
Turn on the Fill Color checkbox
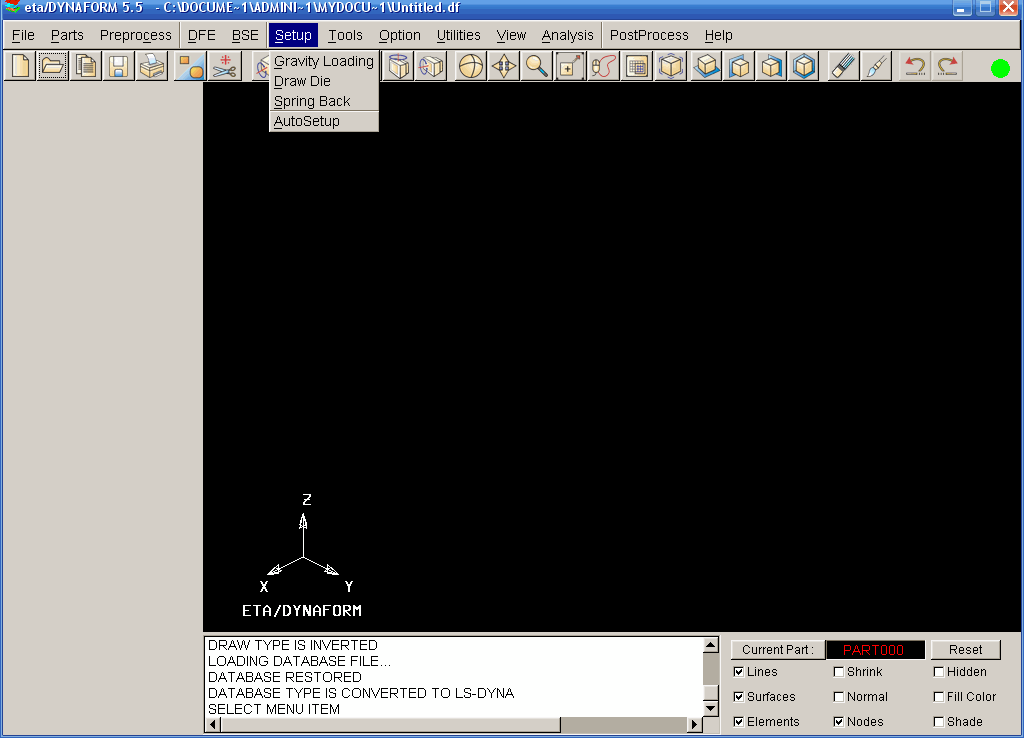point(938,697)
